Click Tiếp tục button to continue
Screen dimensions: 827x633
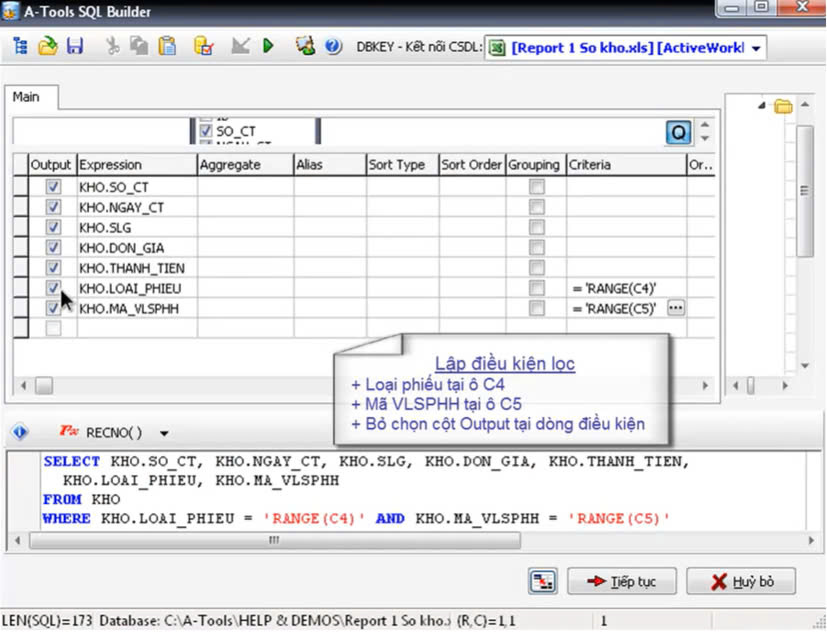(622, 581)
